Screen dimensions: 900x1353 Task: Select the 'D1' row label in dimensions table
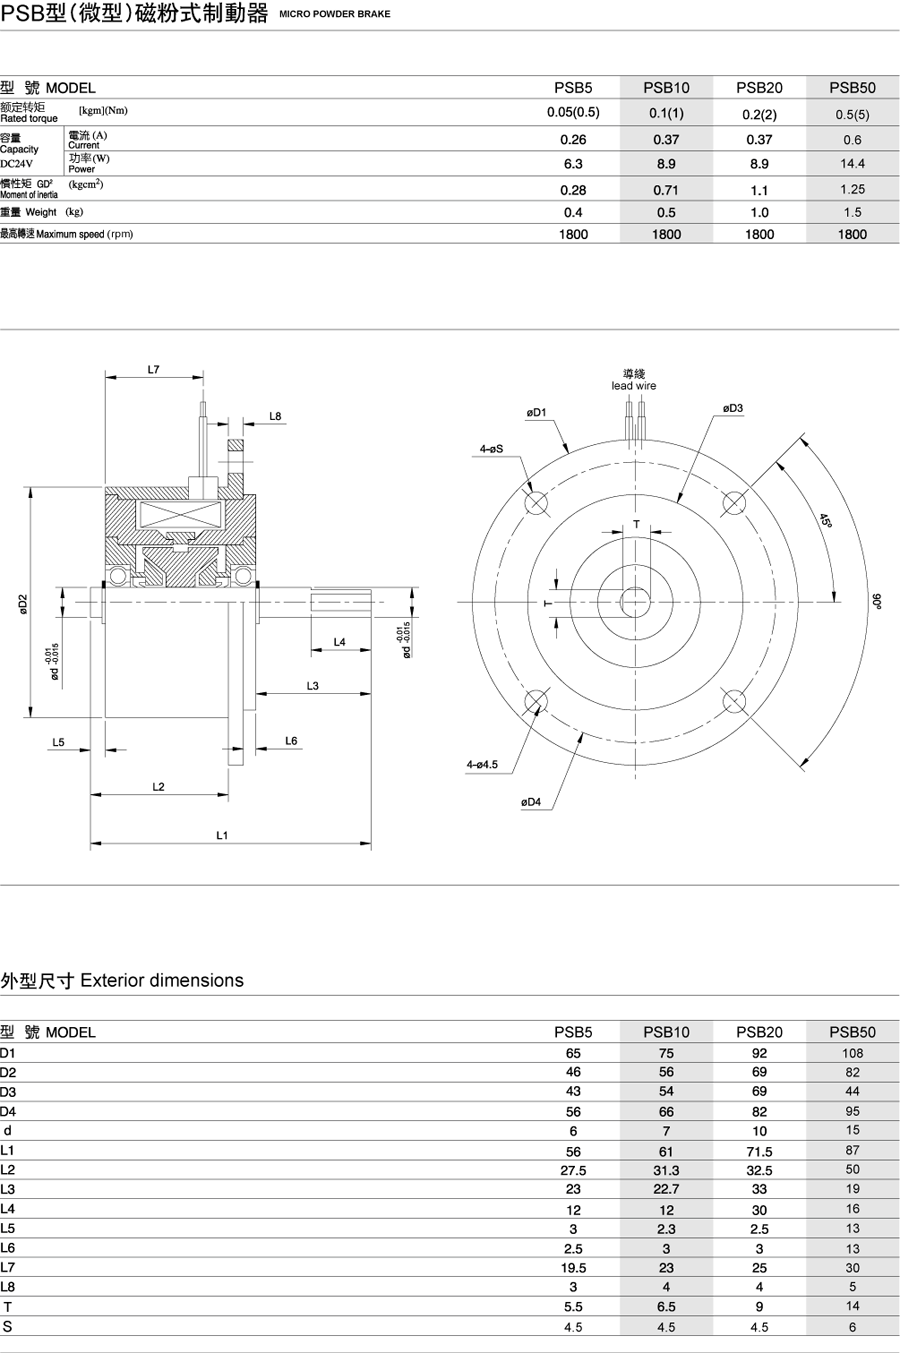point(8,1052)
